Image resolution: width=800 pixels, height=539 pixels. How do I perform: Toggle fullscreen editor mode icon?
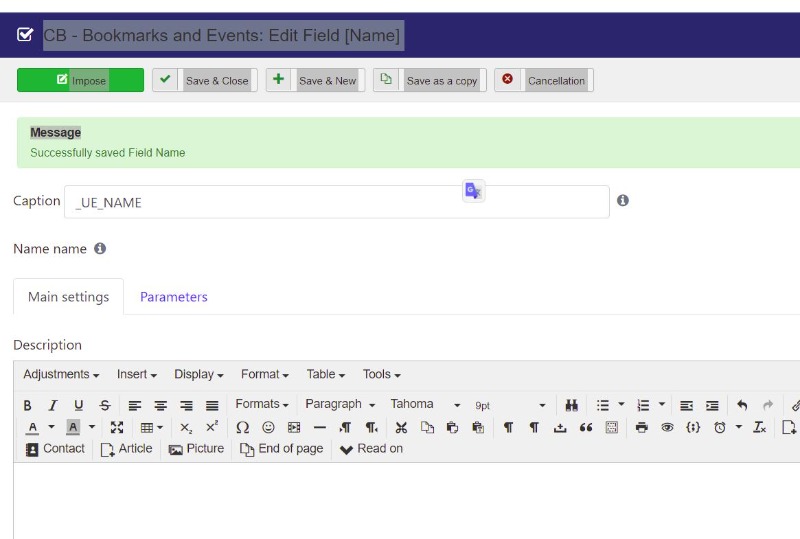pos(116,427)
